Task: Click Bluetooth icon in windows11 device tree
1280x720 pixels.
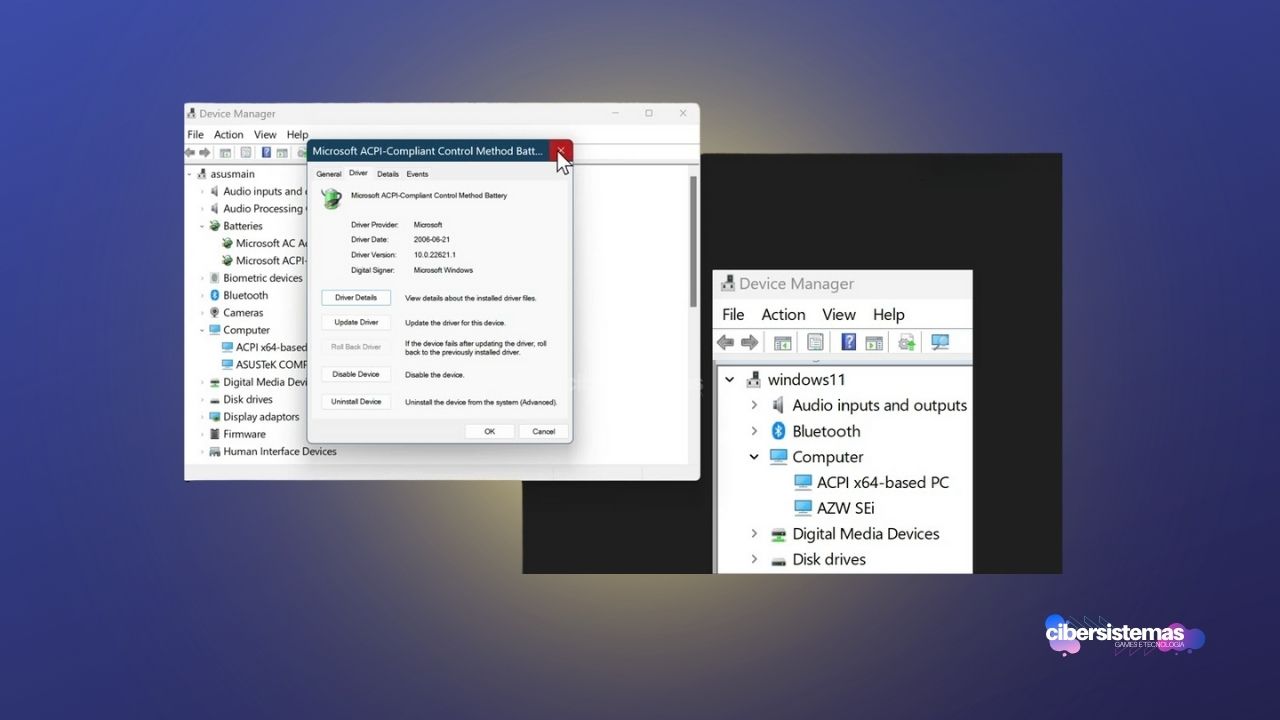Action: point(779,431)
